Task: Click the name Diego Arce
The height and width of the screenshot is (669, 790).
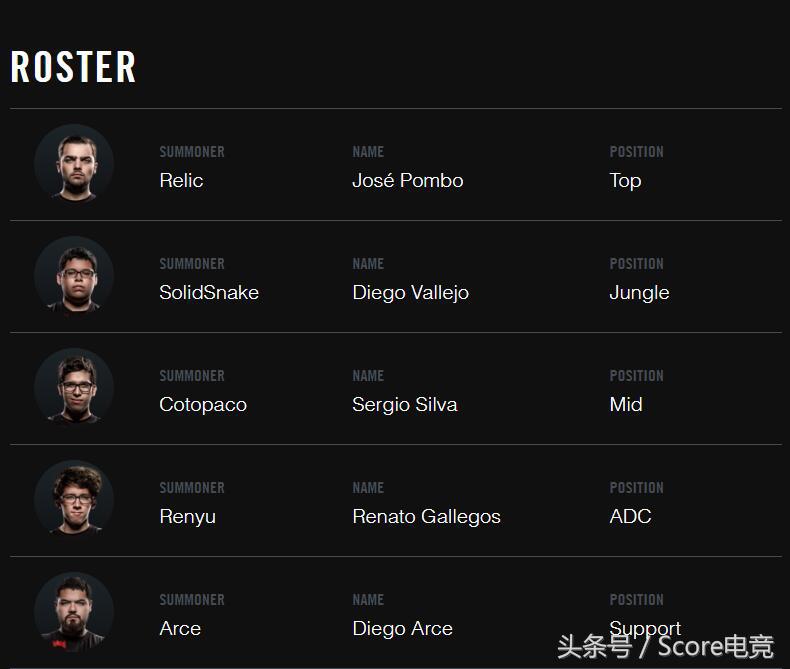Action: click(x=402, y=629)
